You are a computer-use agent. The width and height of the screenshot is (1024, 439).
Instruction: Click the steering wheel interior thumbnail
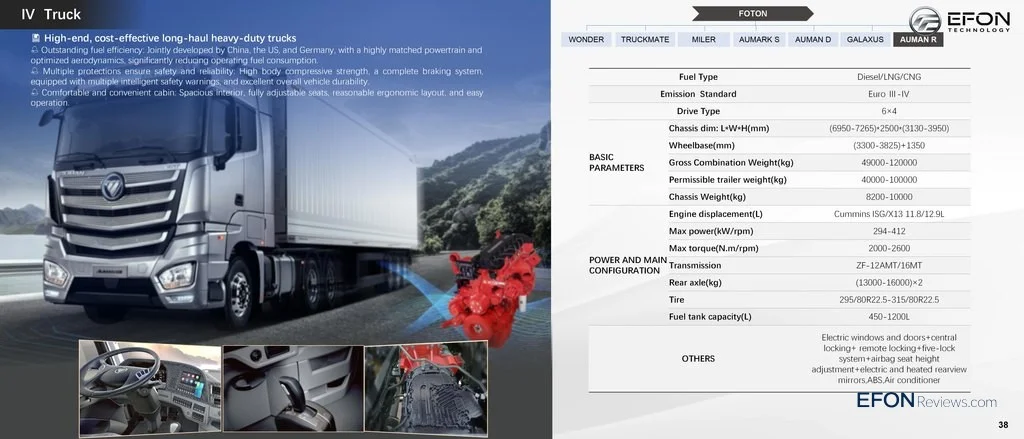tap(150, 388)
